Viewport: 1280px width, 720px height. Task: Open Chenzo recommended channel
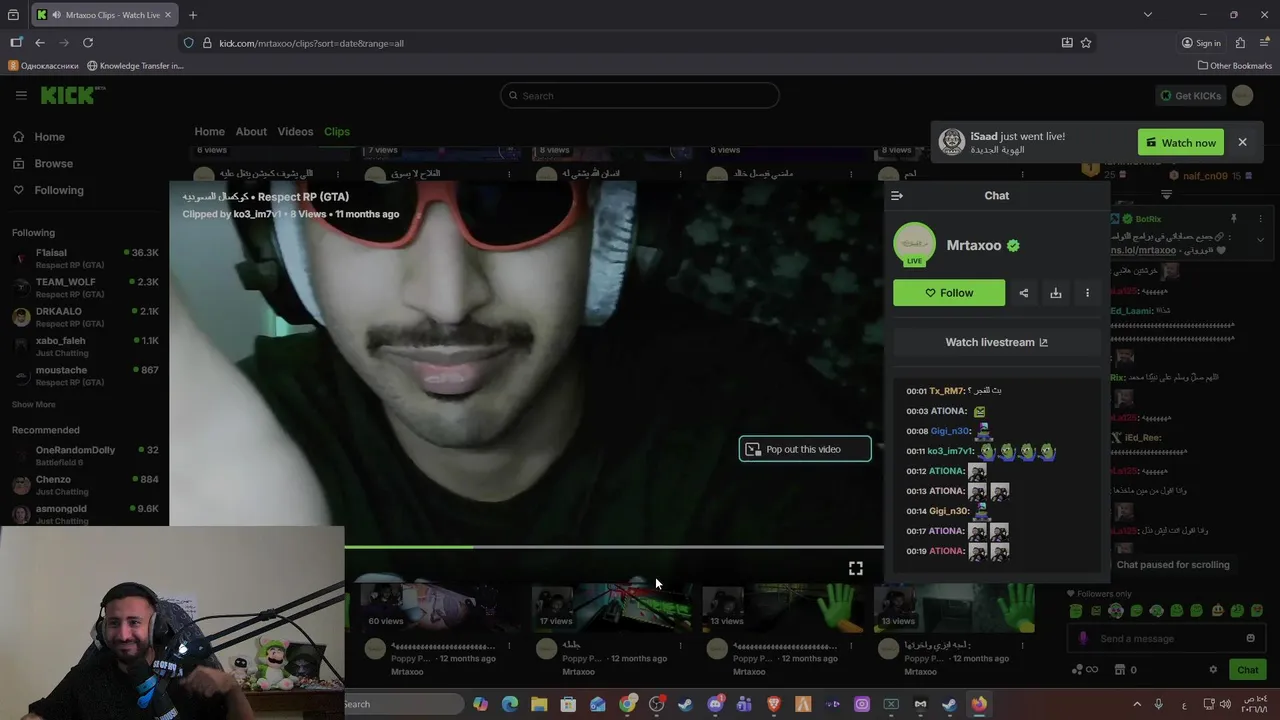(x=85, y=485)
